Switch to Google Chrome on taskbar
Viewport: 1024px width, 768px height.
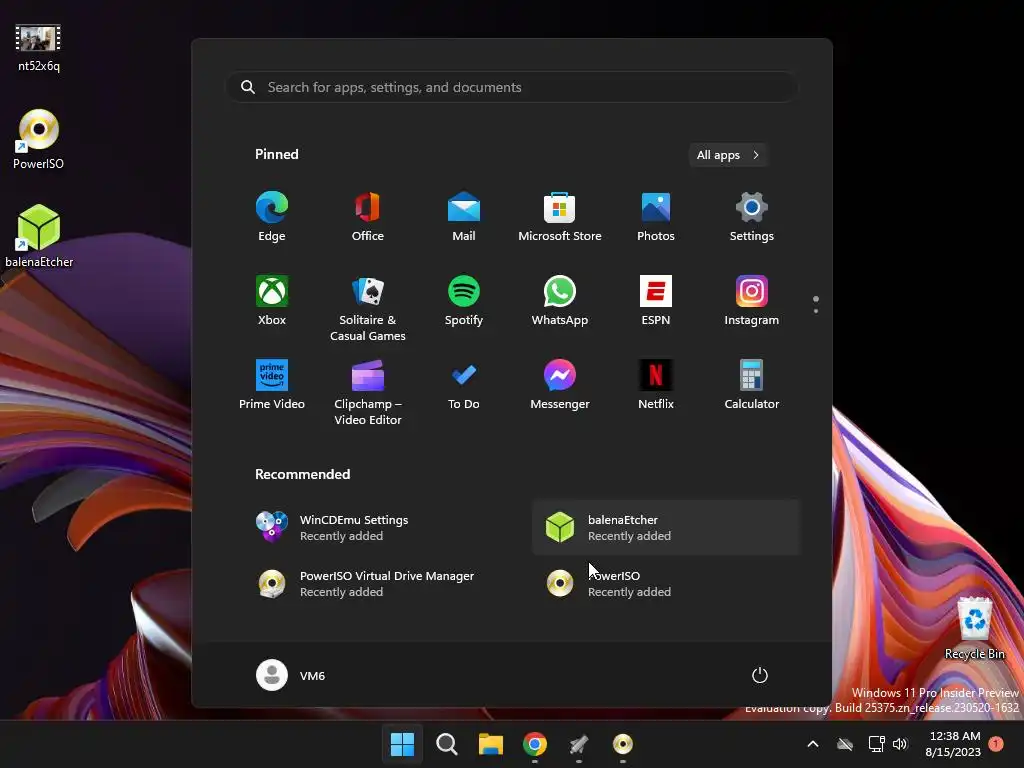point(535,744)
